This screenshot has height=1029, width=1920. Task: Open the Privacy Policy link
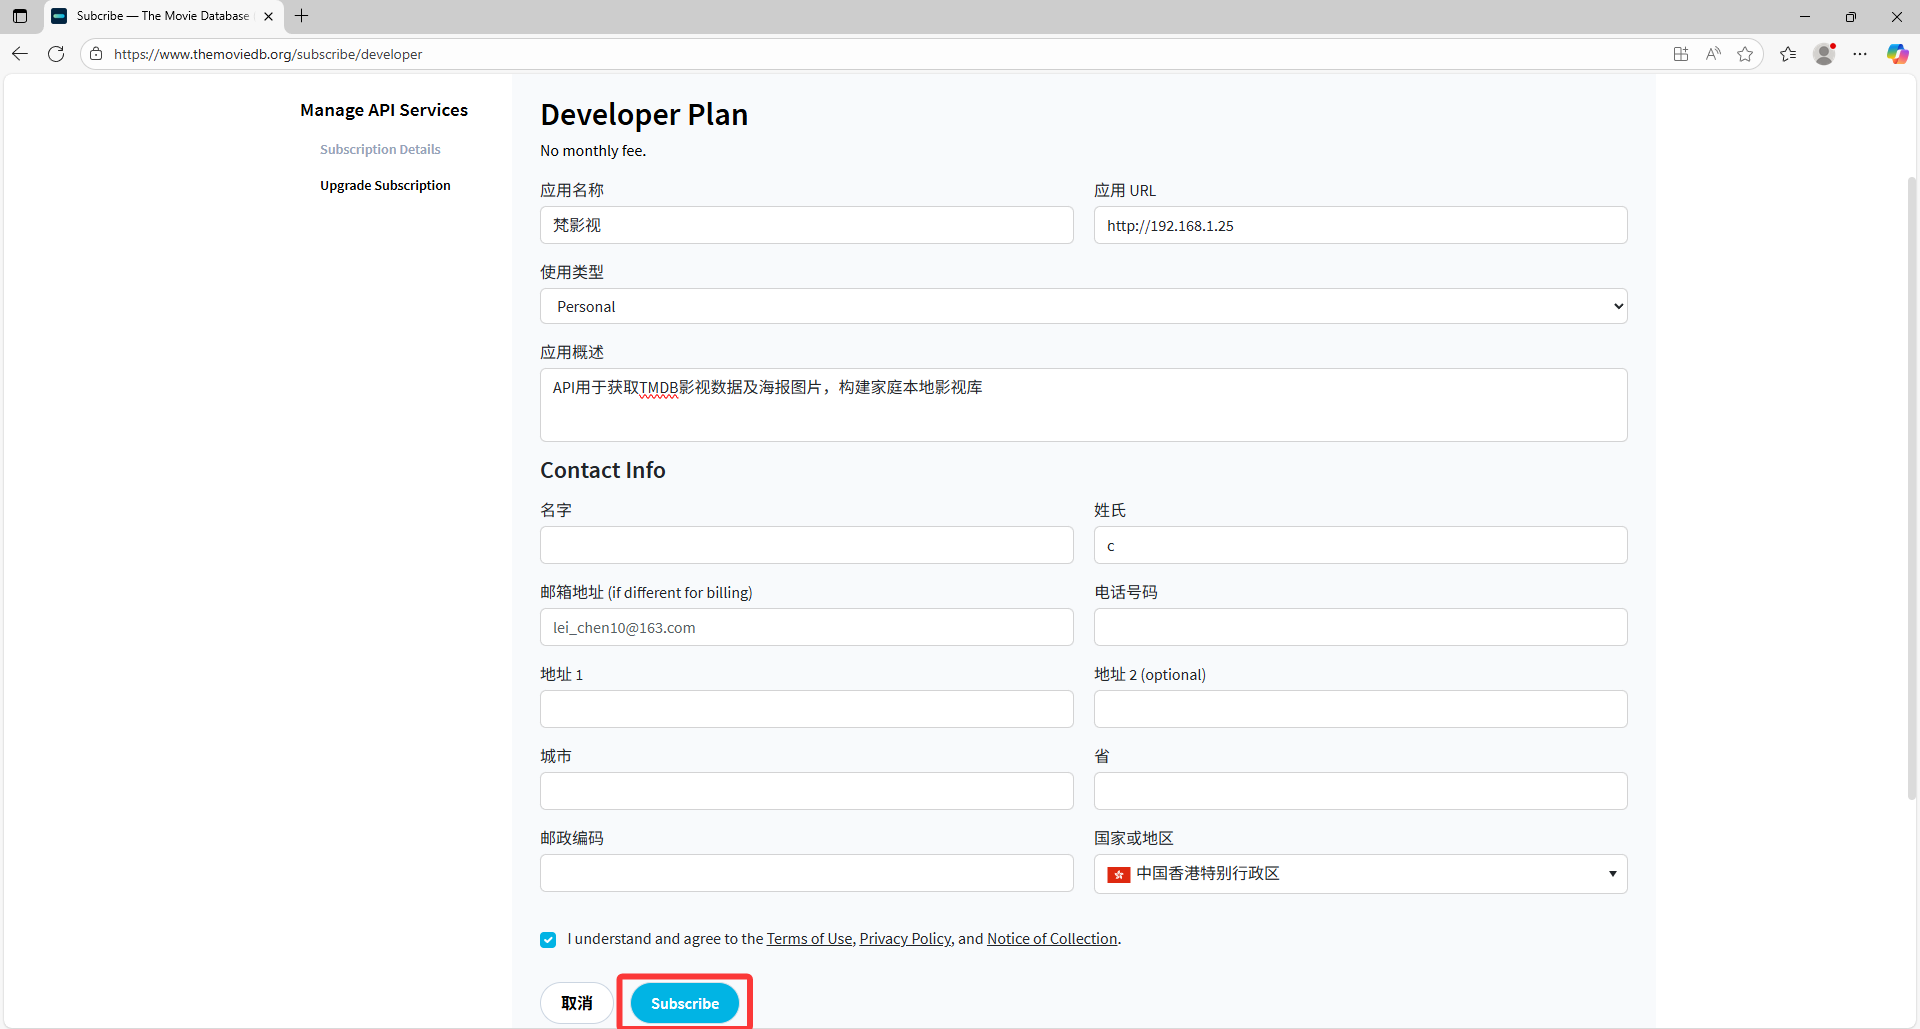click(x=905, y=938)
